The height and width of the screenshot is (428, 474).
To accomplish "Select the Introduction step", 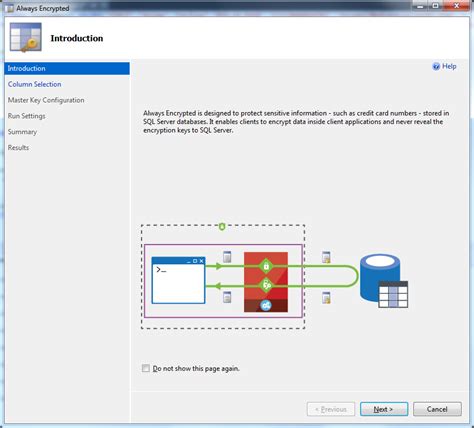I will [67, 68].
